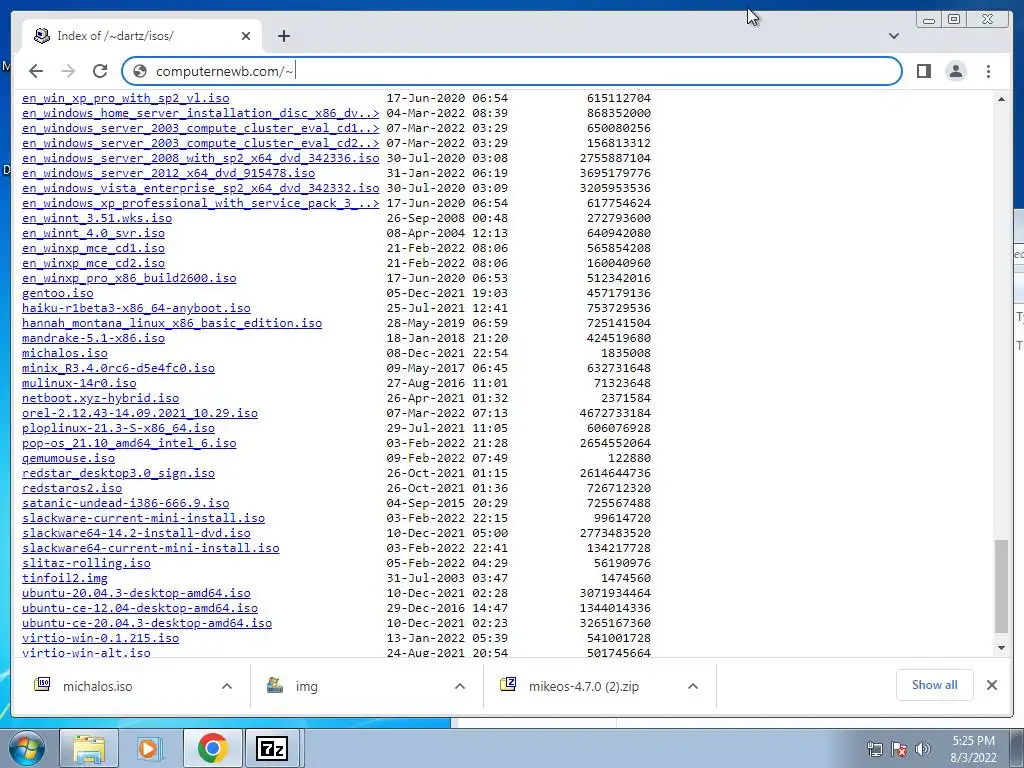Screen dimensions: 1024x768
Task: Open redstar_desktop3.0_sign.iso link
Action: (118, 473)
